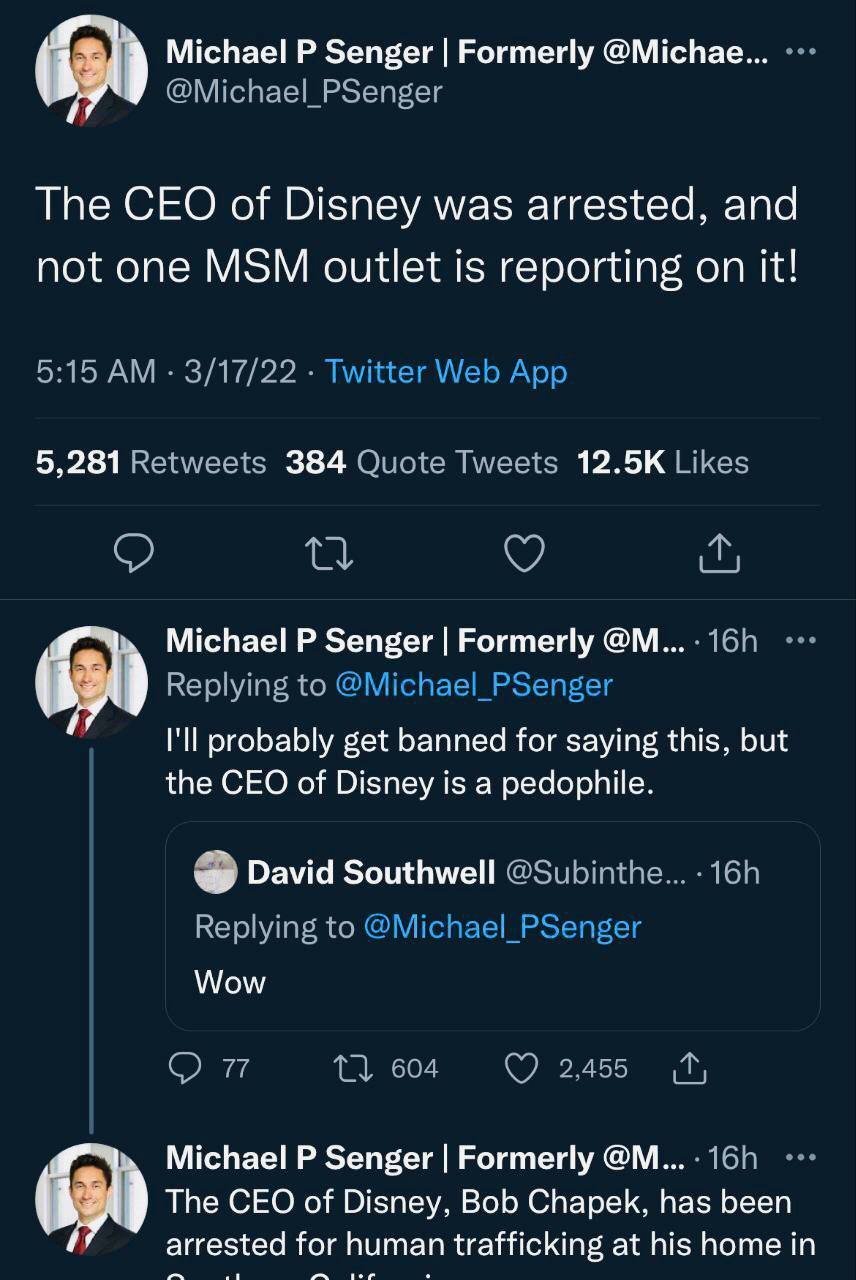Share the reply with 2,455 likes
856x1280 pixels.
[689, 1068]
